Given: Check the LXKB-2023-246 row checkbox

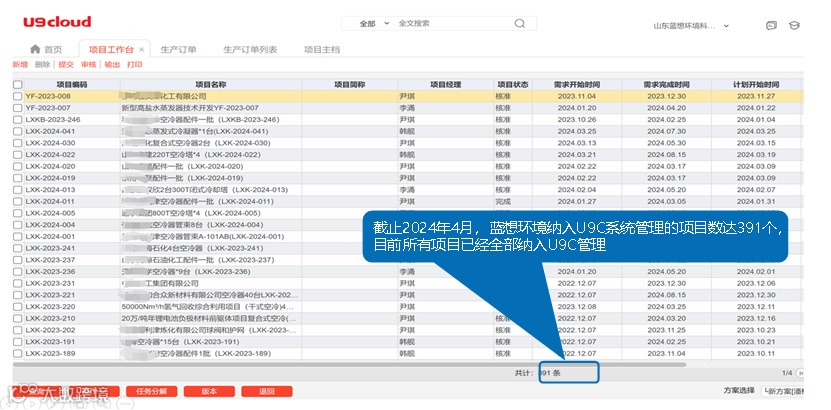Looking at the screenshot, I should point(18,120).
